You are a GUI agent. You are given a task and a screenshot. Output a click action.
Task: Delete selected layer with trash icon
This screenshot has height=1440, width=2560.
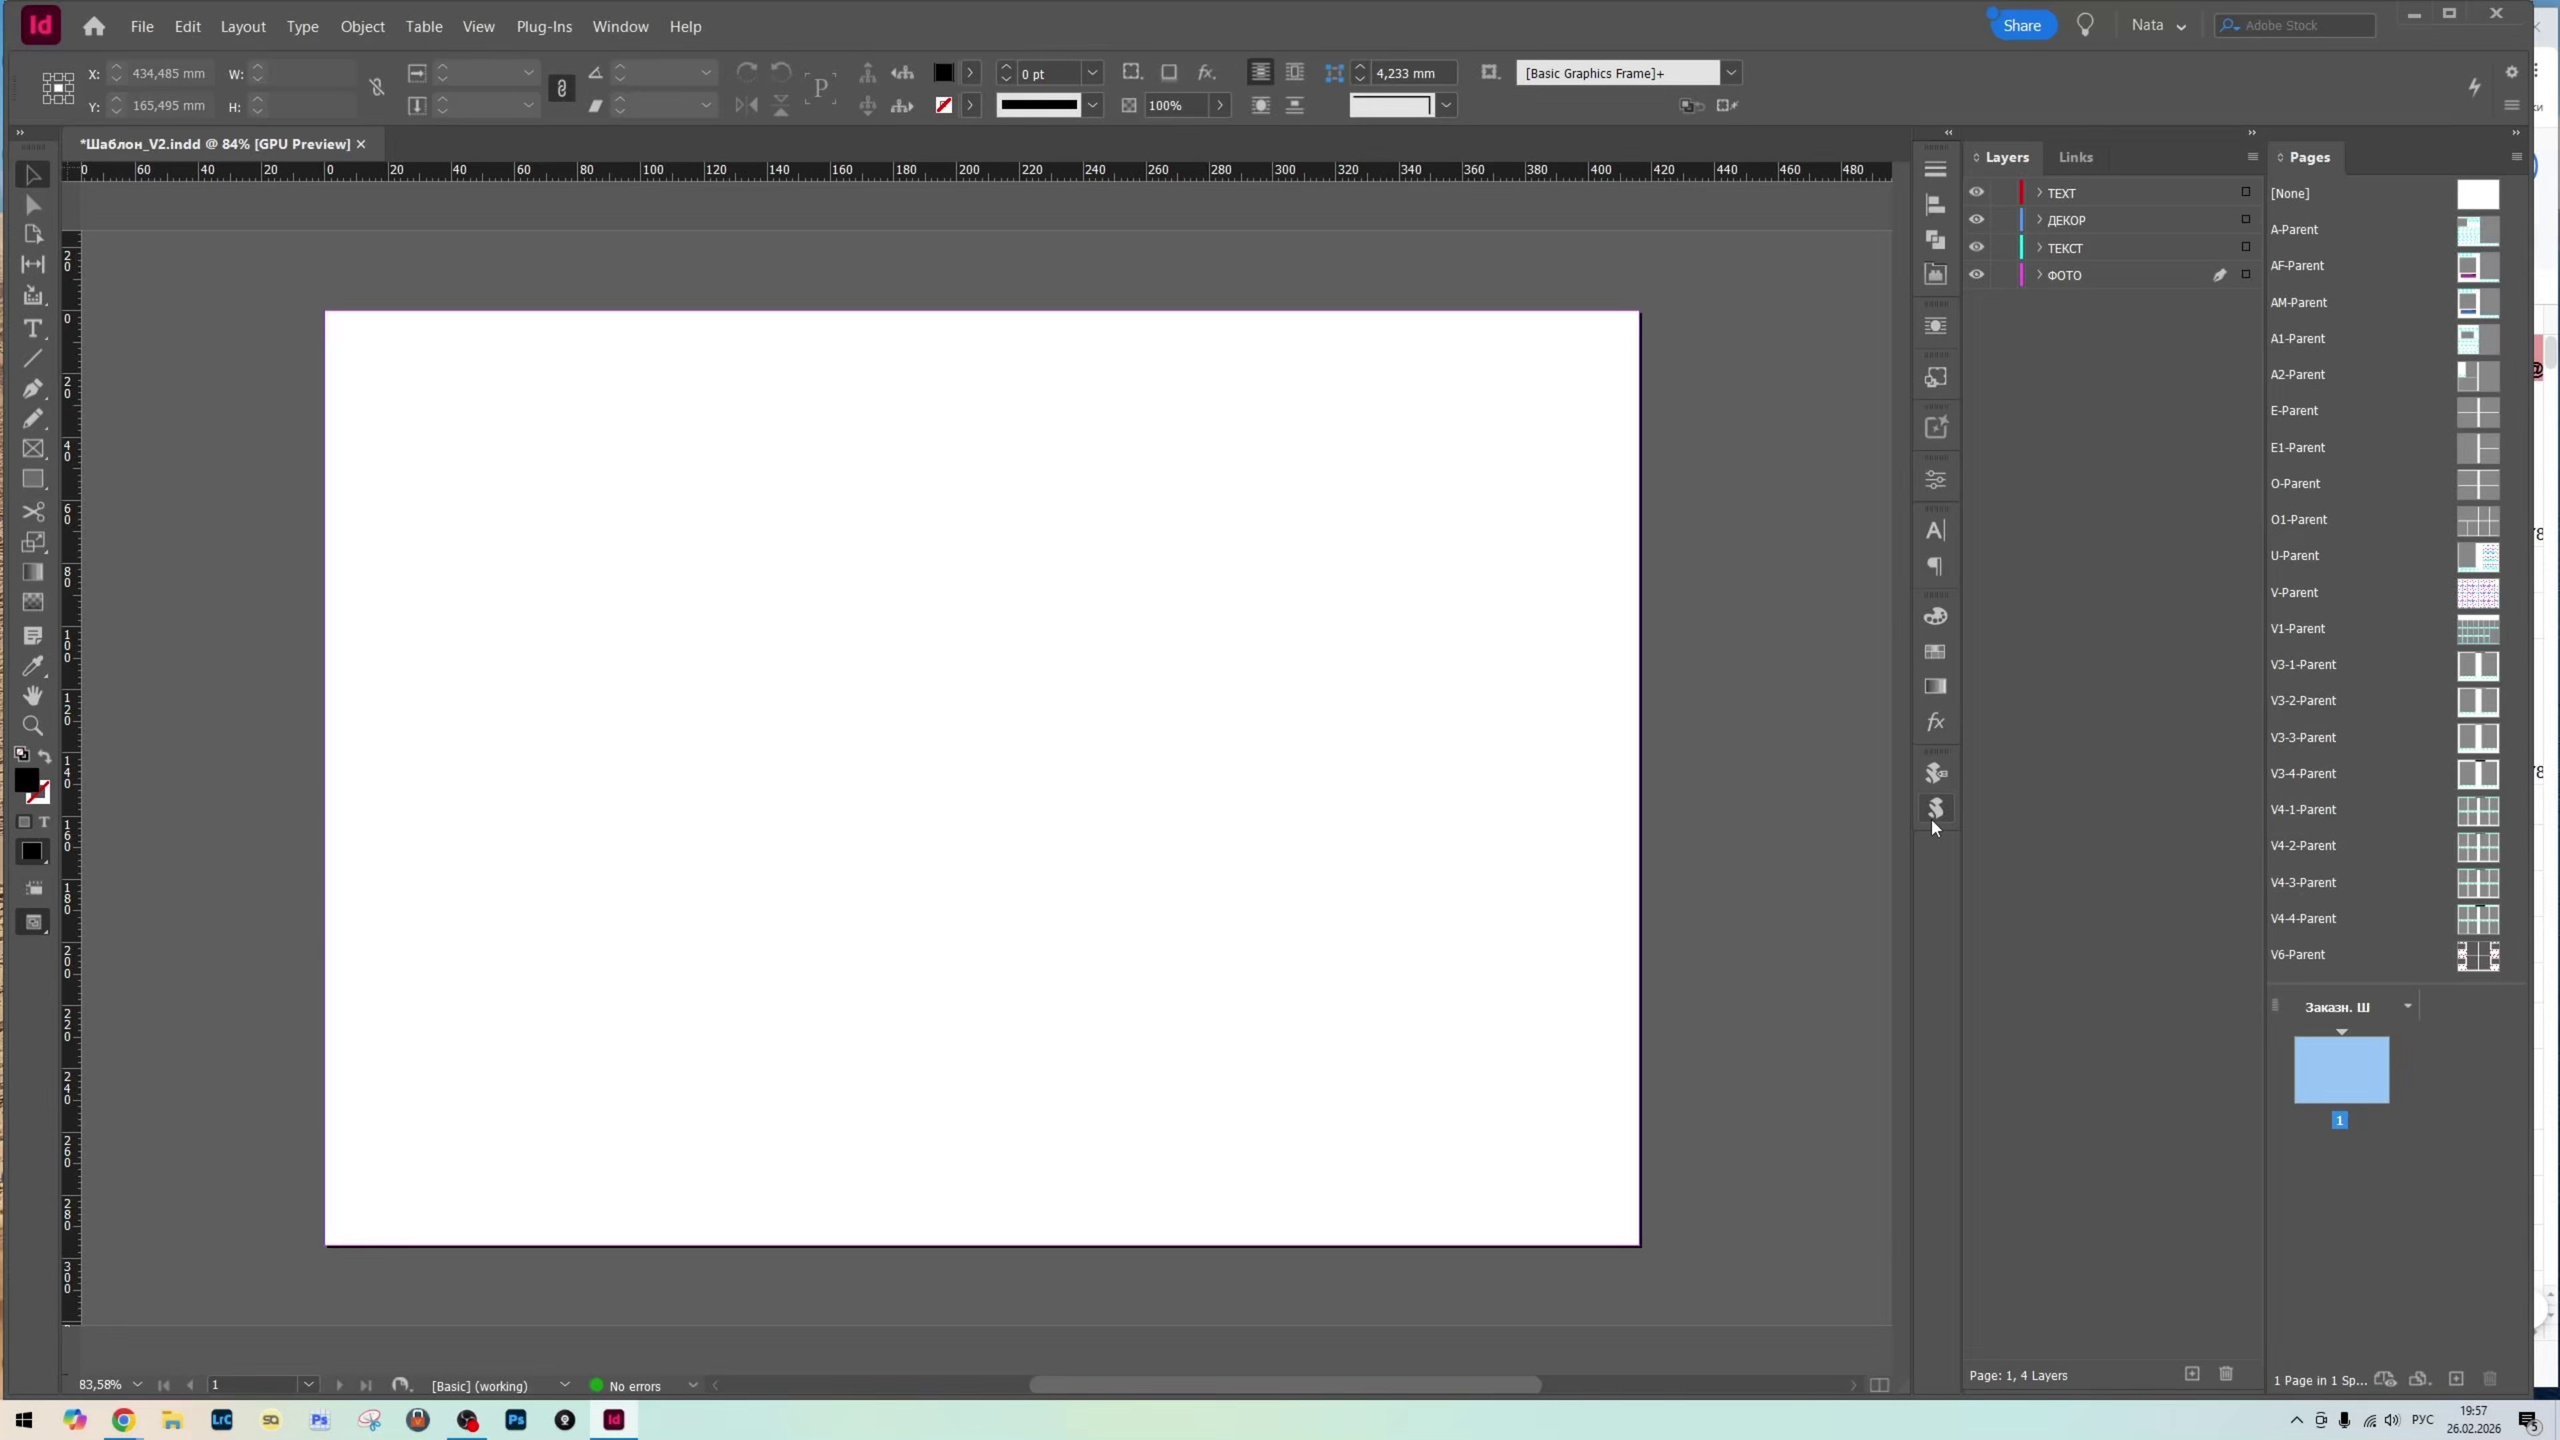2226,1374
